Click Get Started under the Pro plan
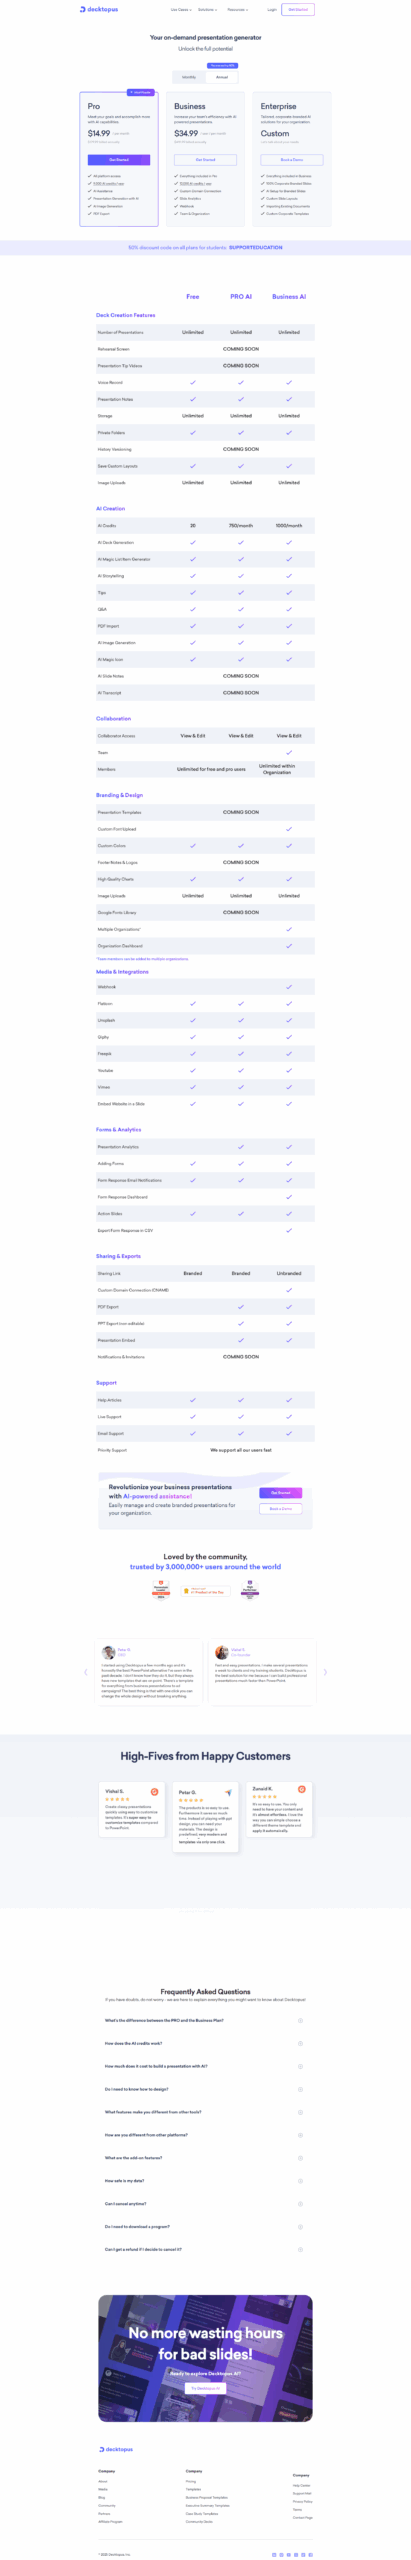This screenshot has width=411, height=2560. (119, 159)
